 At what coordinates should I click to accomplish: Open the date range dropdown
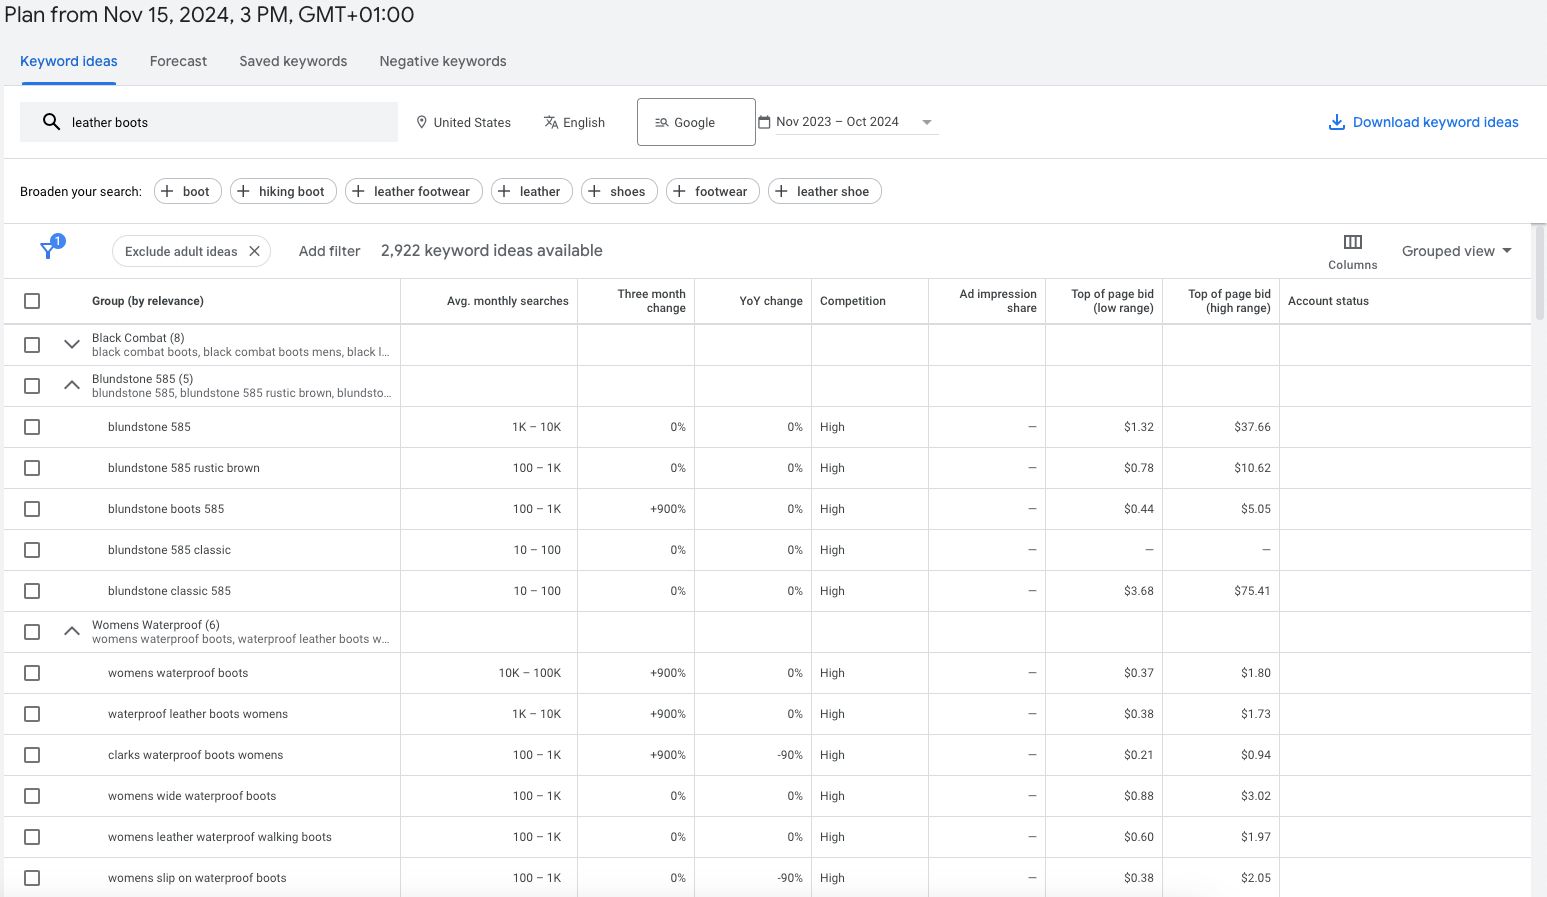click(926, 122)
